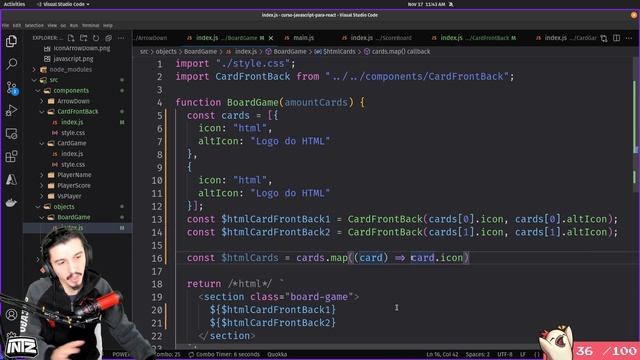640x360 pixels.
Task: Select style.css under CardGame folder
Action: coord(73,164)
